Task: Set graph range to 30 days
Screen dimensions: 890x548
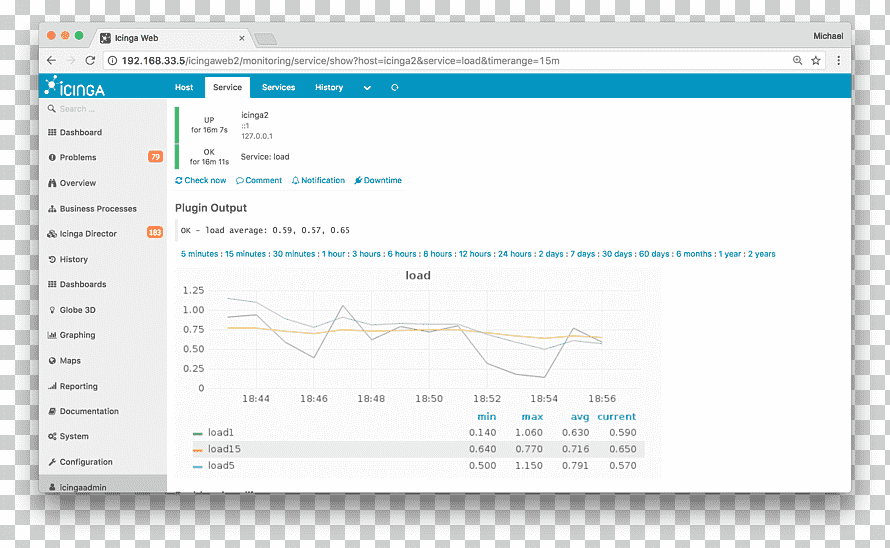Action: pos(617,254)
